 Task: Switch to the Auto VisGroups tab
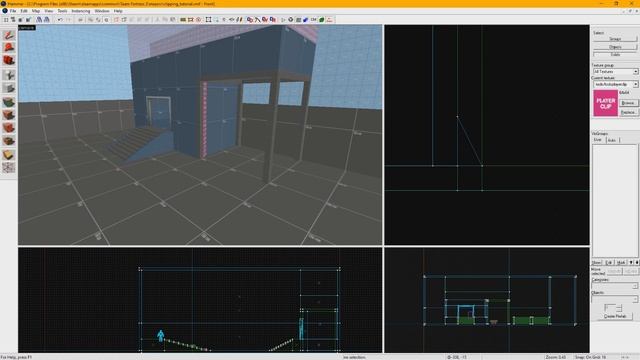(612, 140)
